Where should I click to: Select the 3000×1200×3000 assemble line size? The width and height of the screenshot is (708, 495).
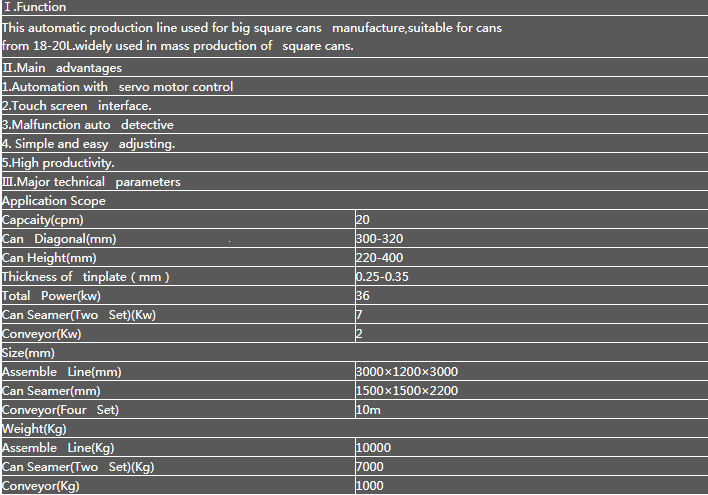(407, 371)
